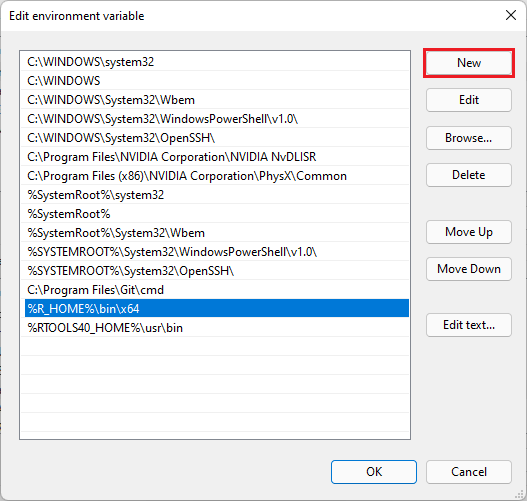Open the Edit text... view

pos(469,325)
